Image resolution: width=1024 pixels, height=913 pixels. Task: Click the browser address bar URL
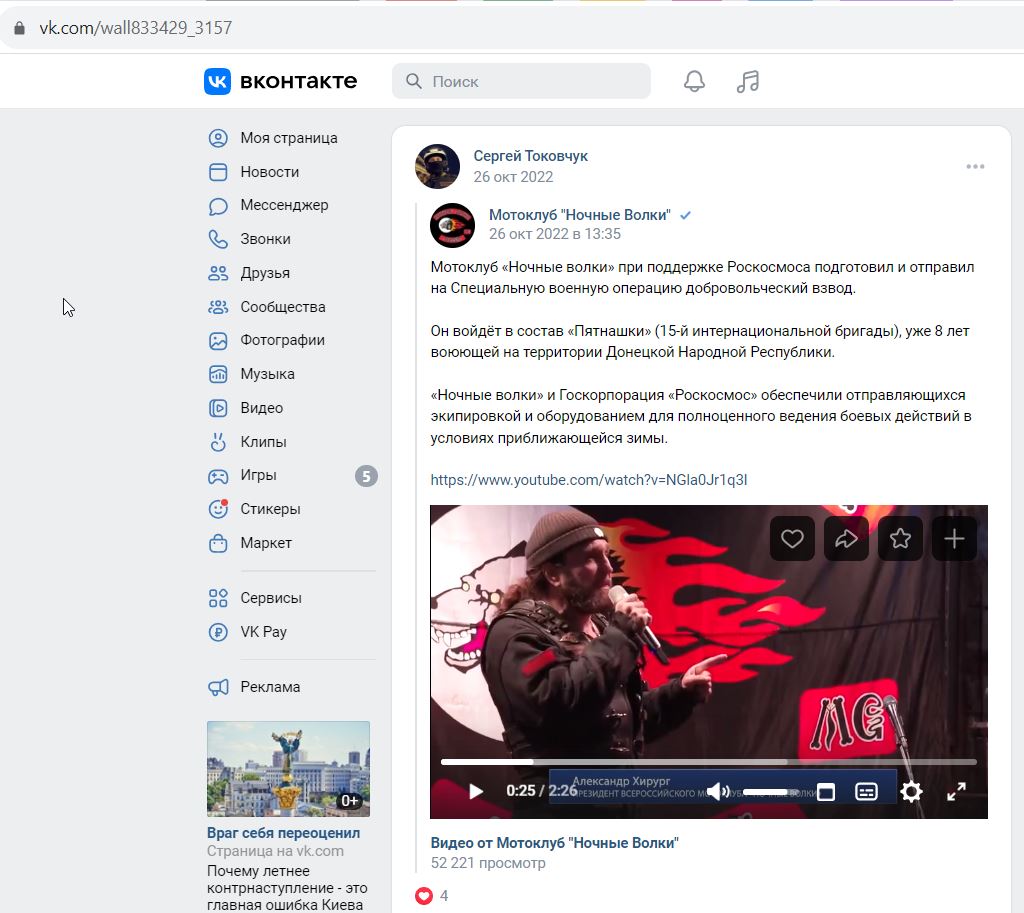coord(136,28)
